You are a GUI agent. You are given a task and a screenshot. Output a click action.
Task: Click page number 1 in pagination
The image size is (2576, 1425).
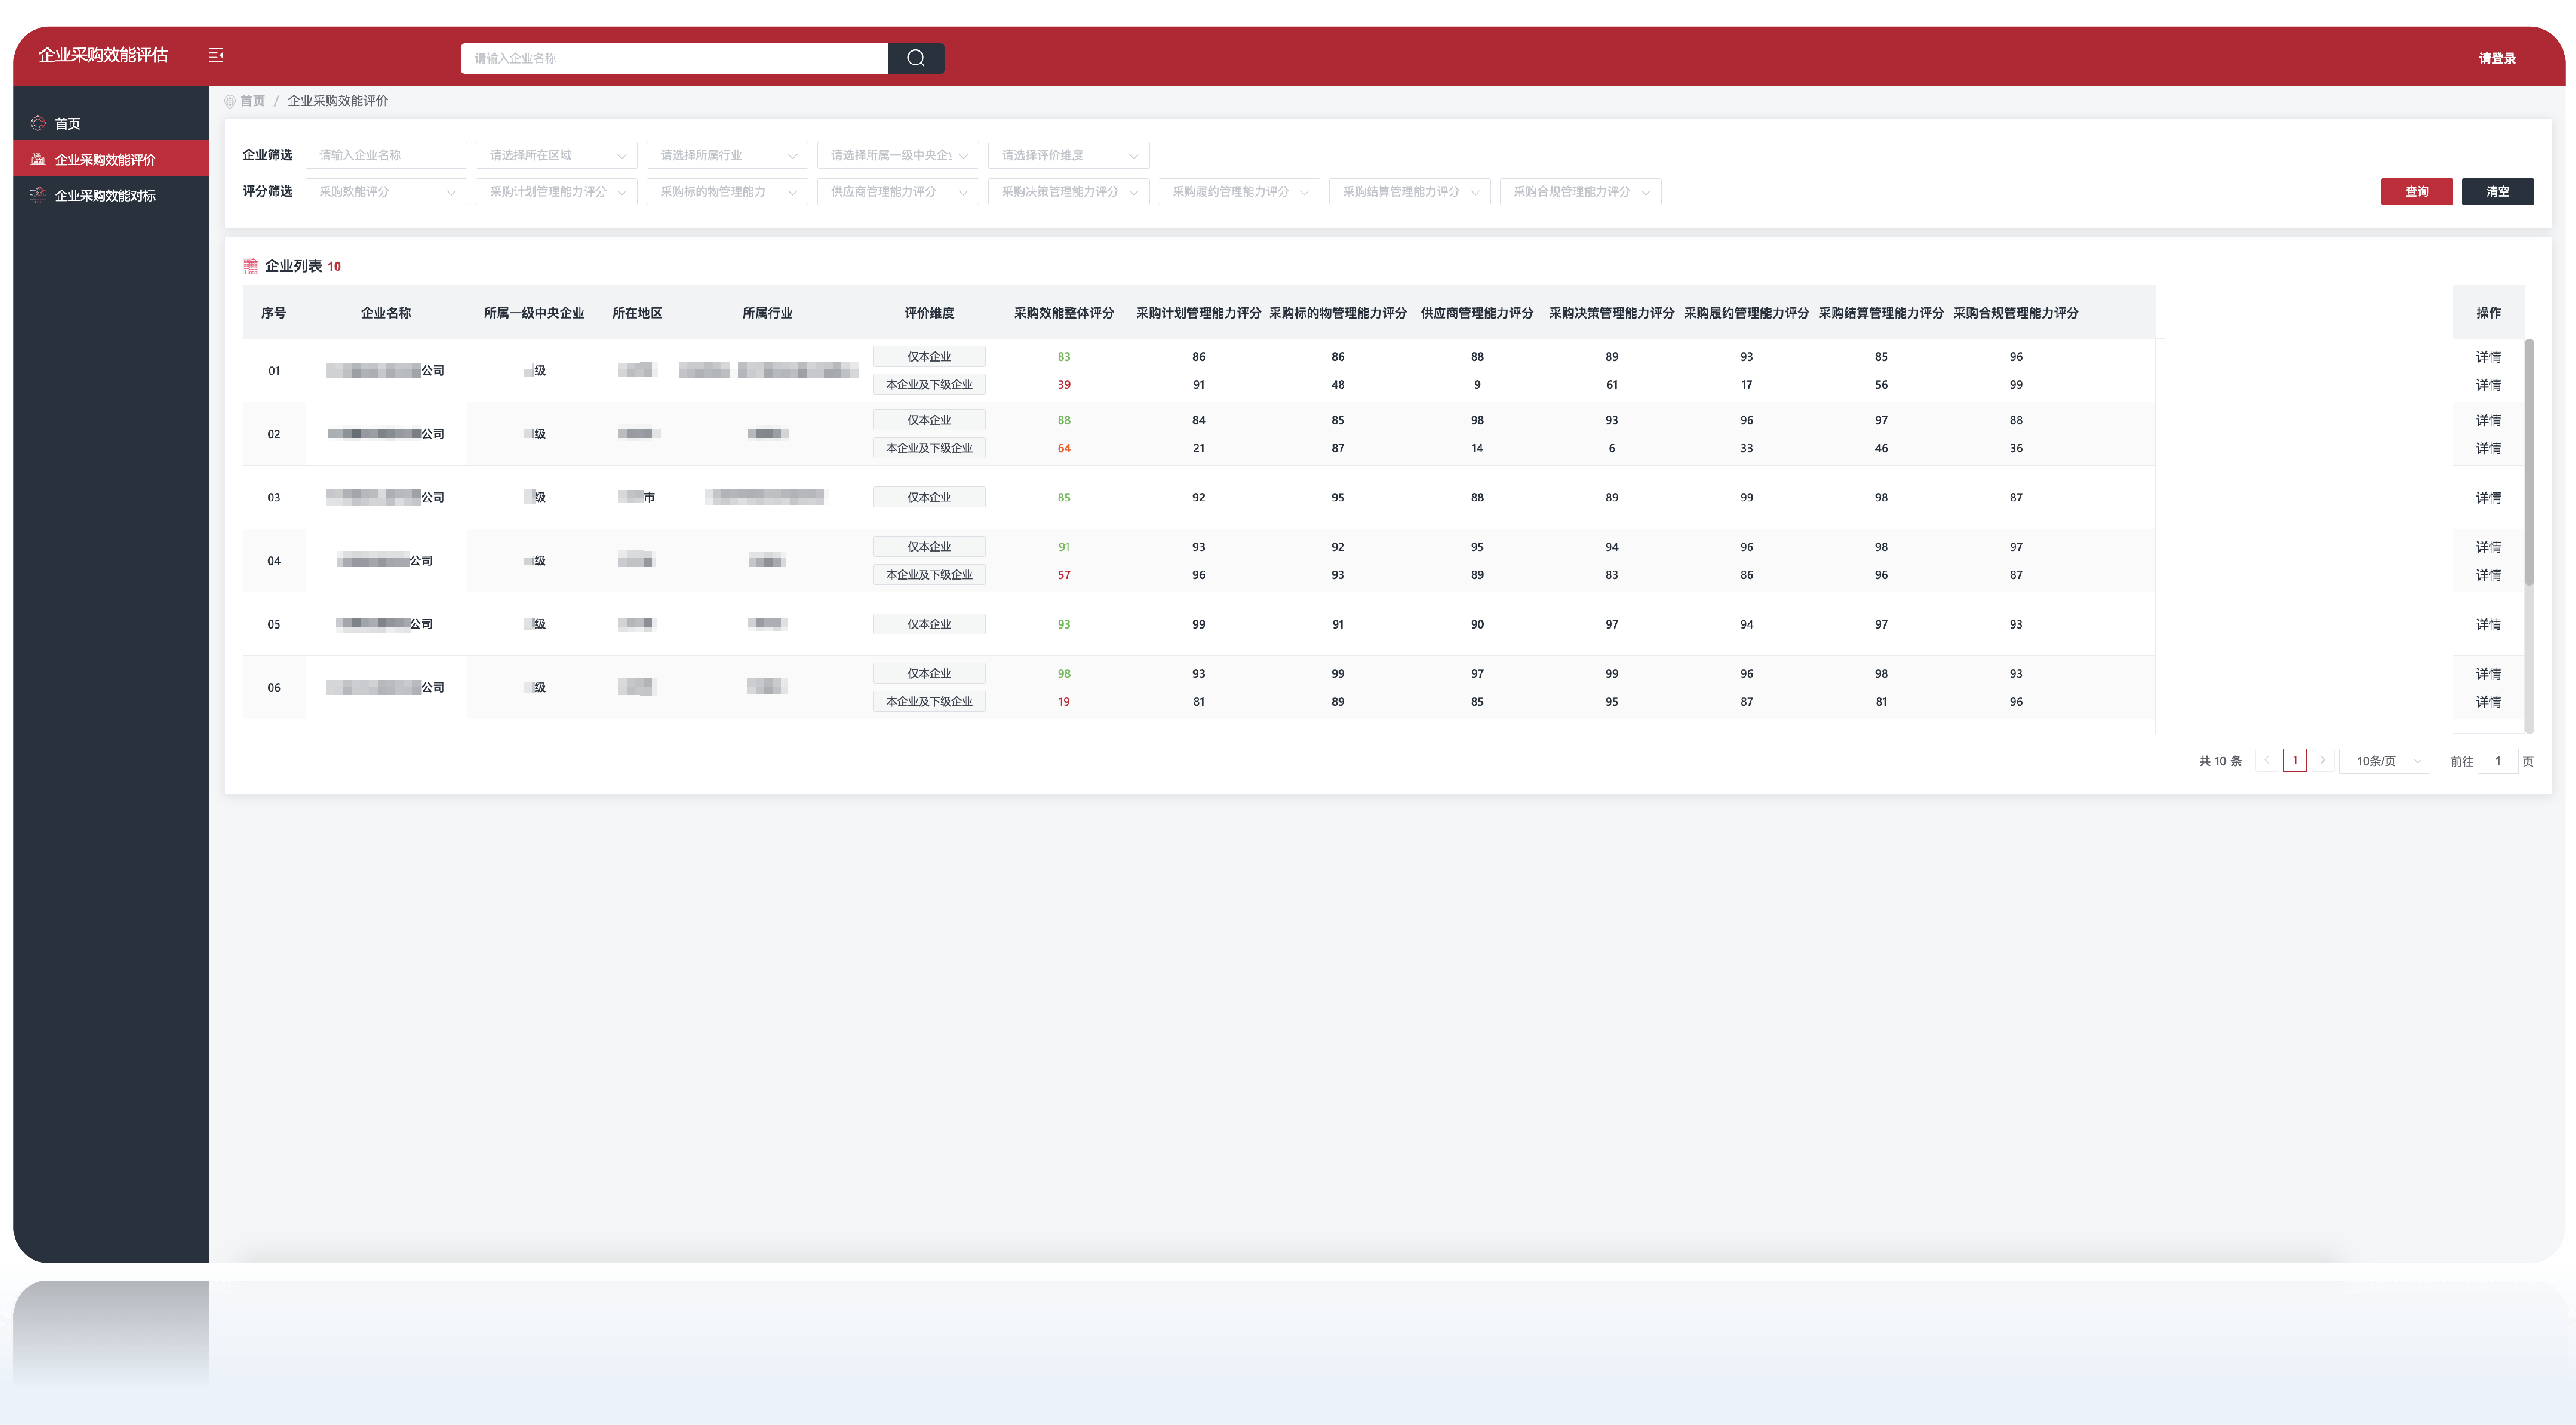pyautogui.click(x=2294, y=760)
